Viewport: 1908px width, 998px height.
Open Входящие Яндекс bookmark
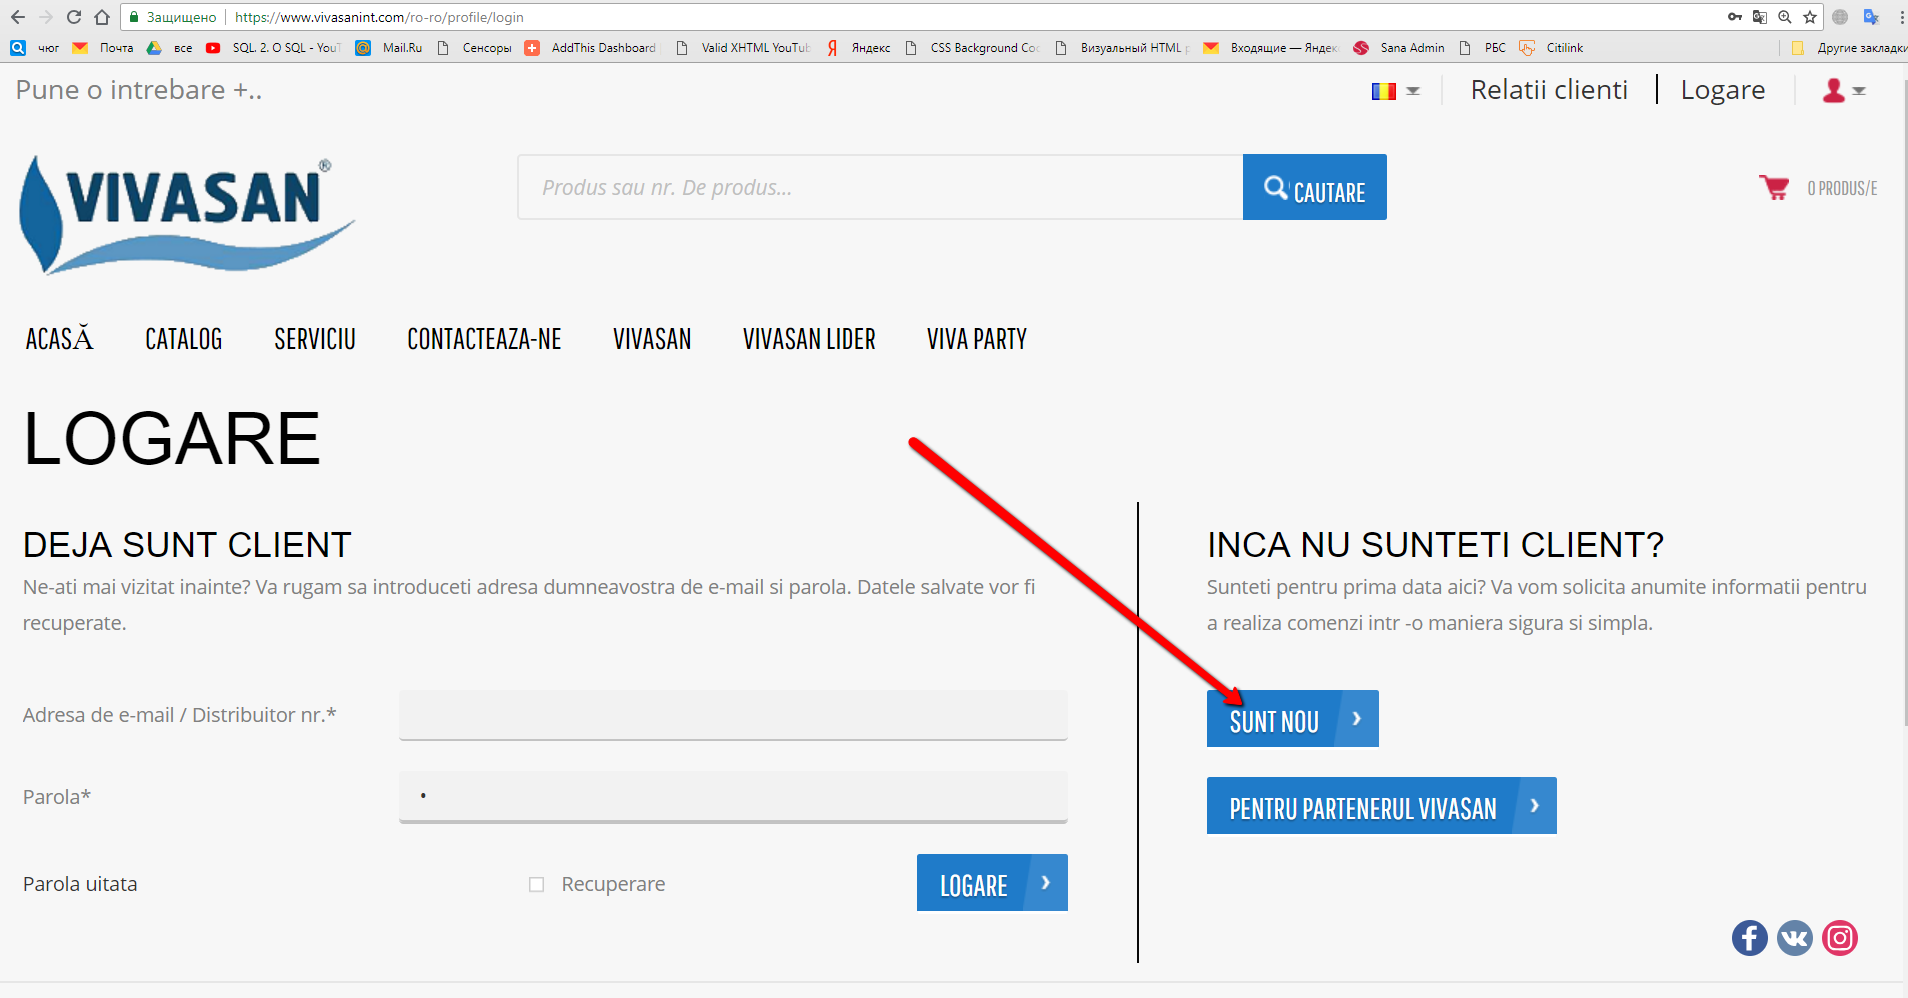click(1270, 47)
